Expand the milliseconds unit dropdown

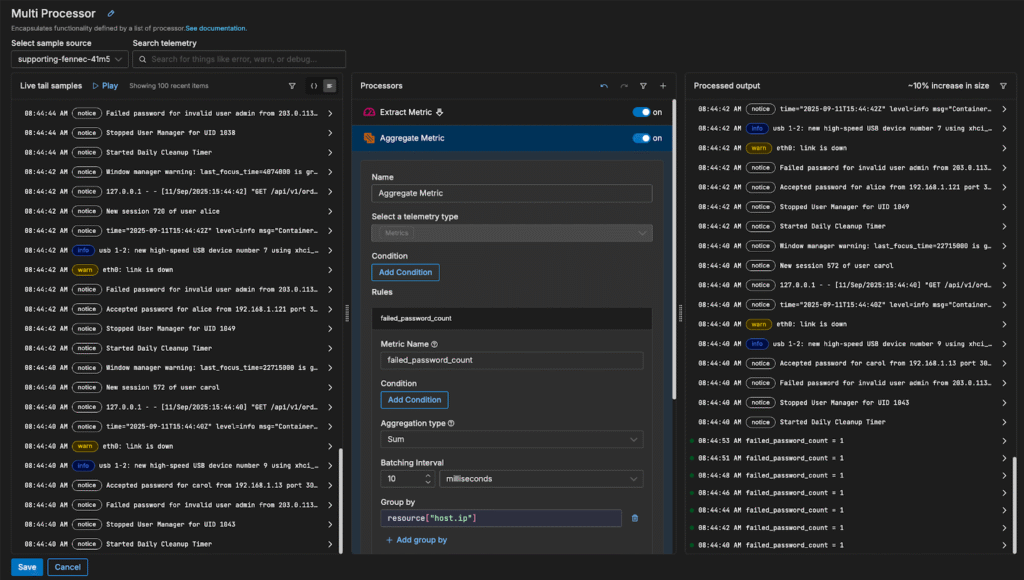tap(541, 478)
